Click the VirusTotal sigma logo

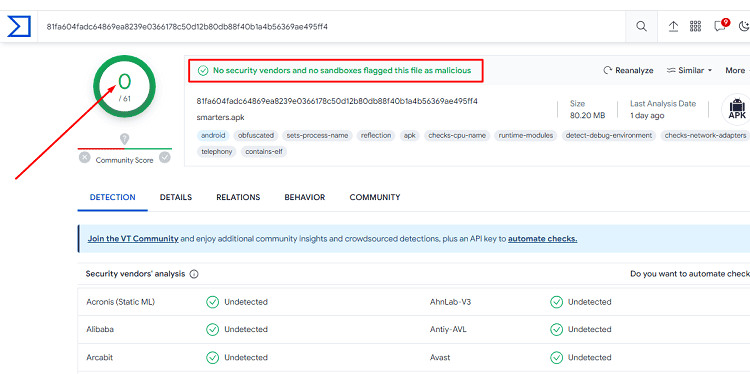[x=19, y=26]
